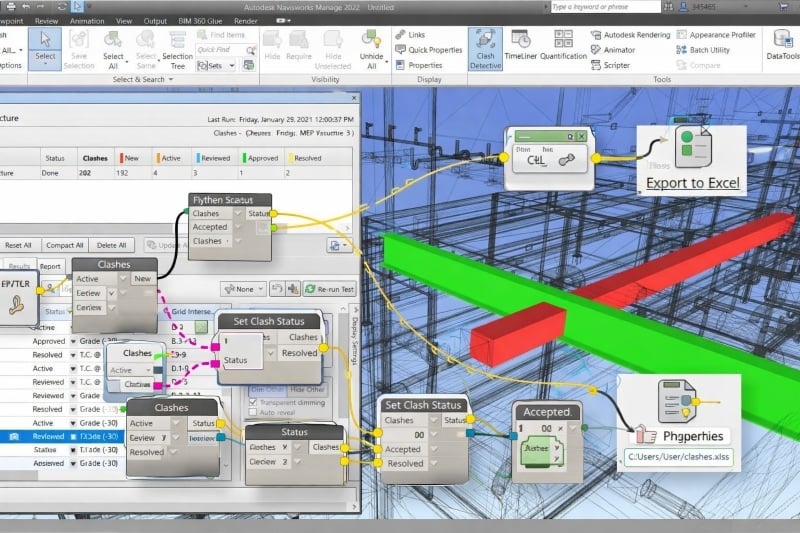Image resolution: width=800 pixels, height=533 pixels.
Task: Toggle Dim Other highlighting option
Action: pos(265,390)
